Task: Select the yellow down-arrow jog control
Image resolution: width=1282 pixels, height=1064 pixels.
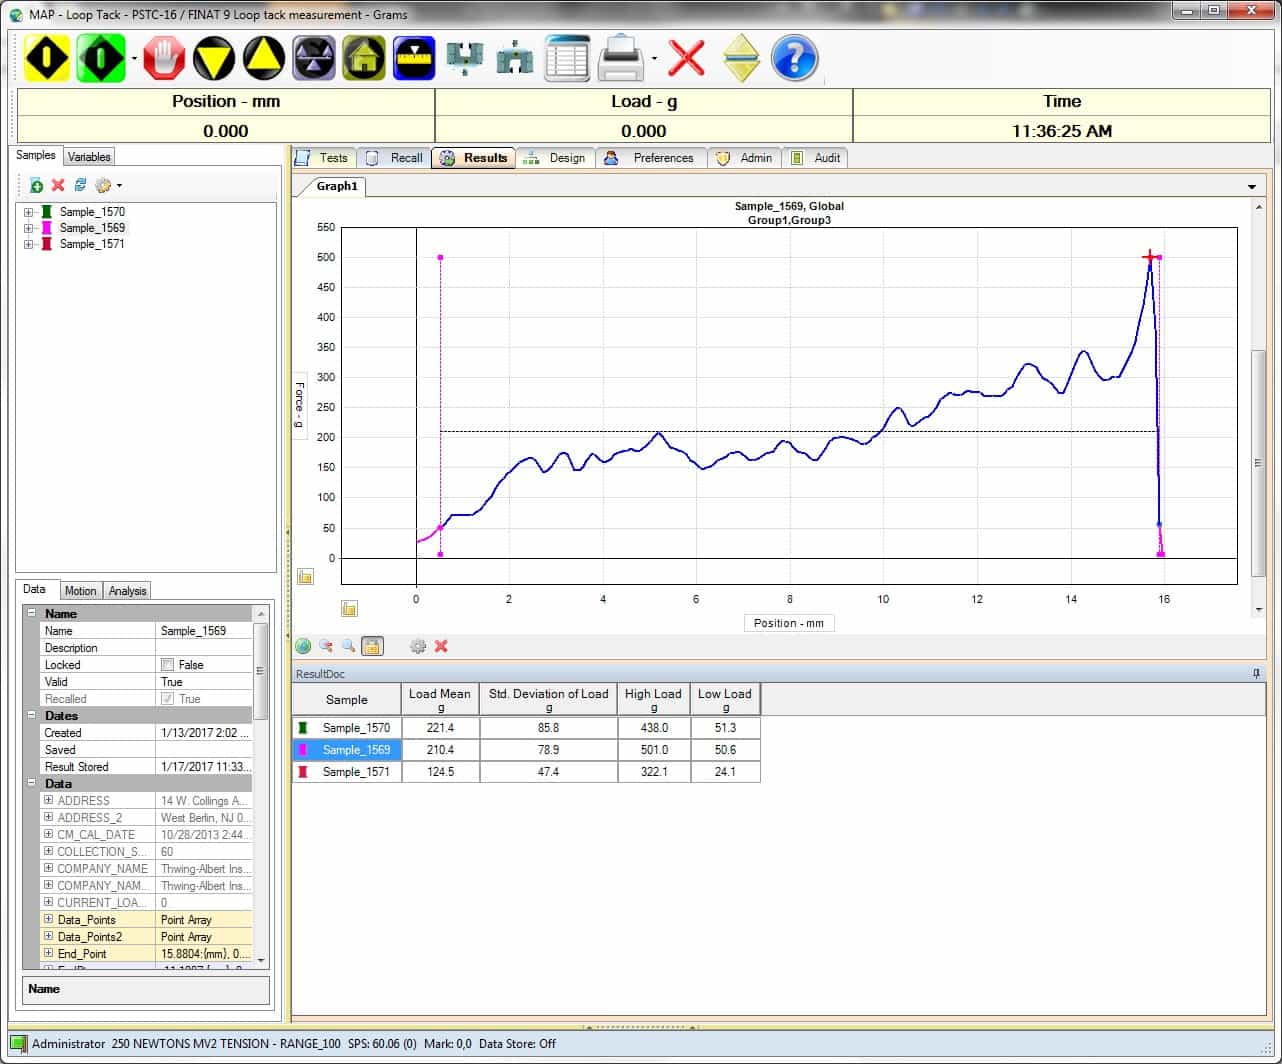Action: [214, 58]
